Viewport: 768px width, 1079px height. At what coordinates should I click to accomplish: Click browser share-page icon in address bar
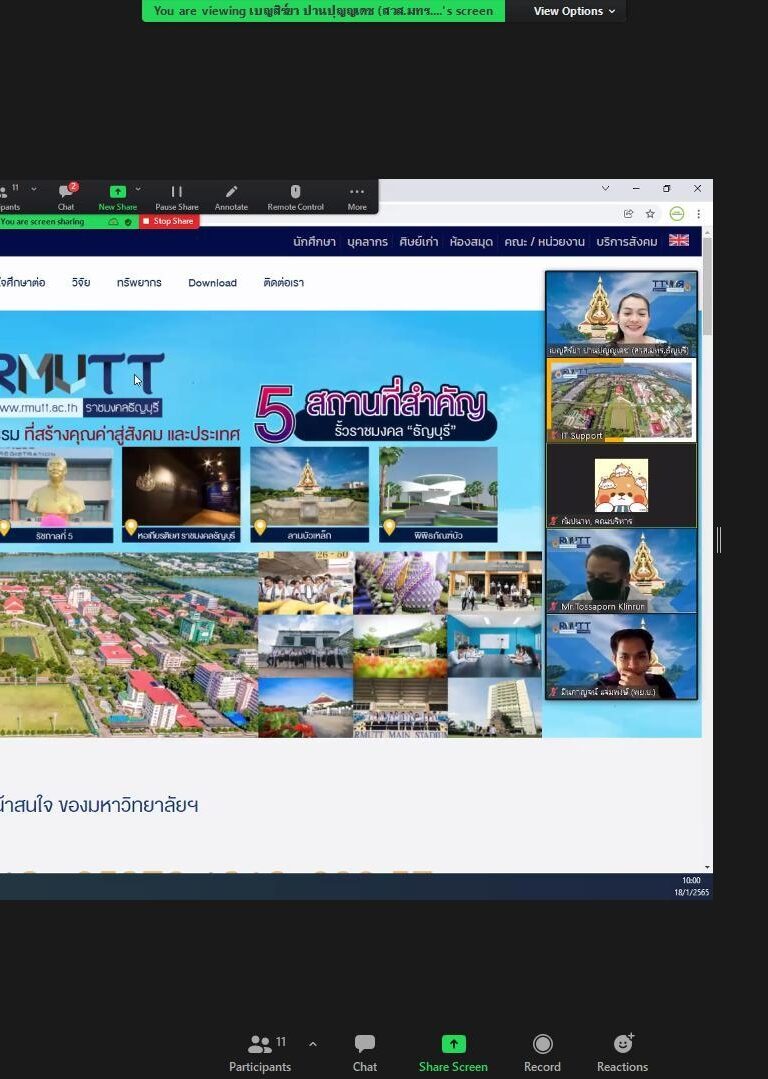coord(628,214)
